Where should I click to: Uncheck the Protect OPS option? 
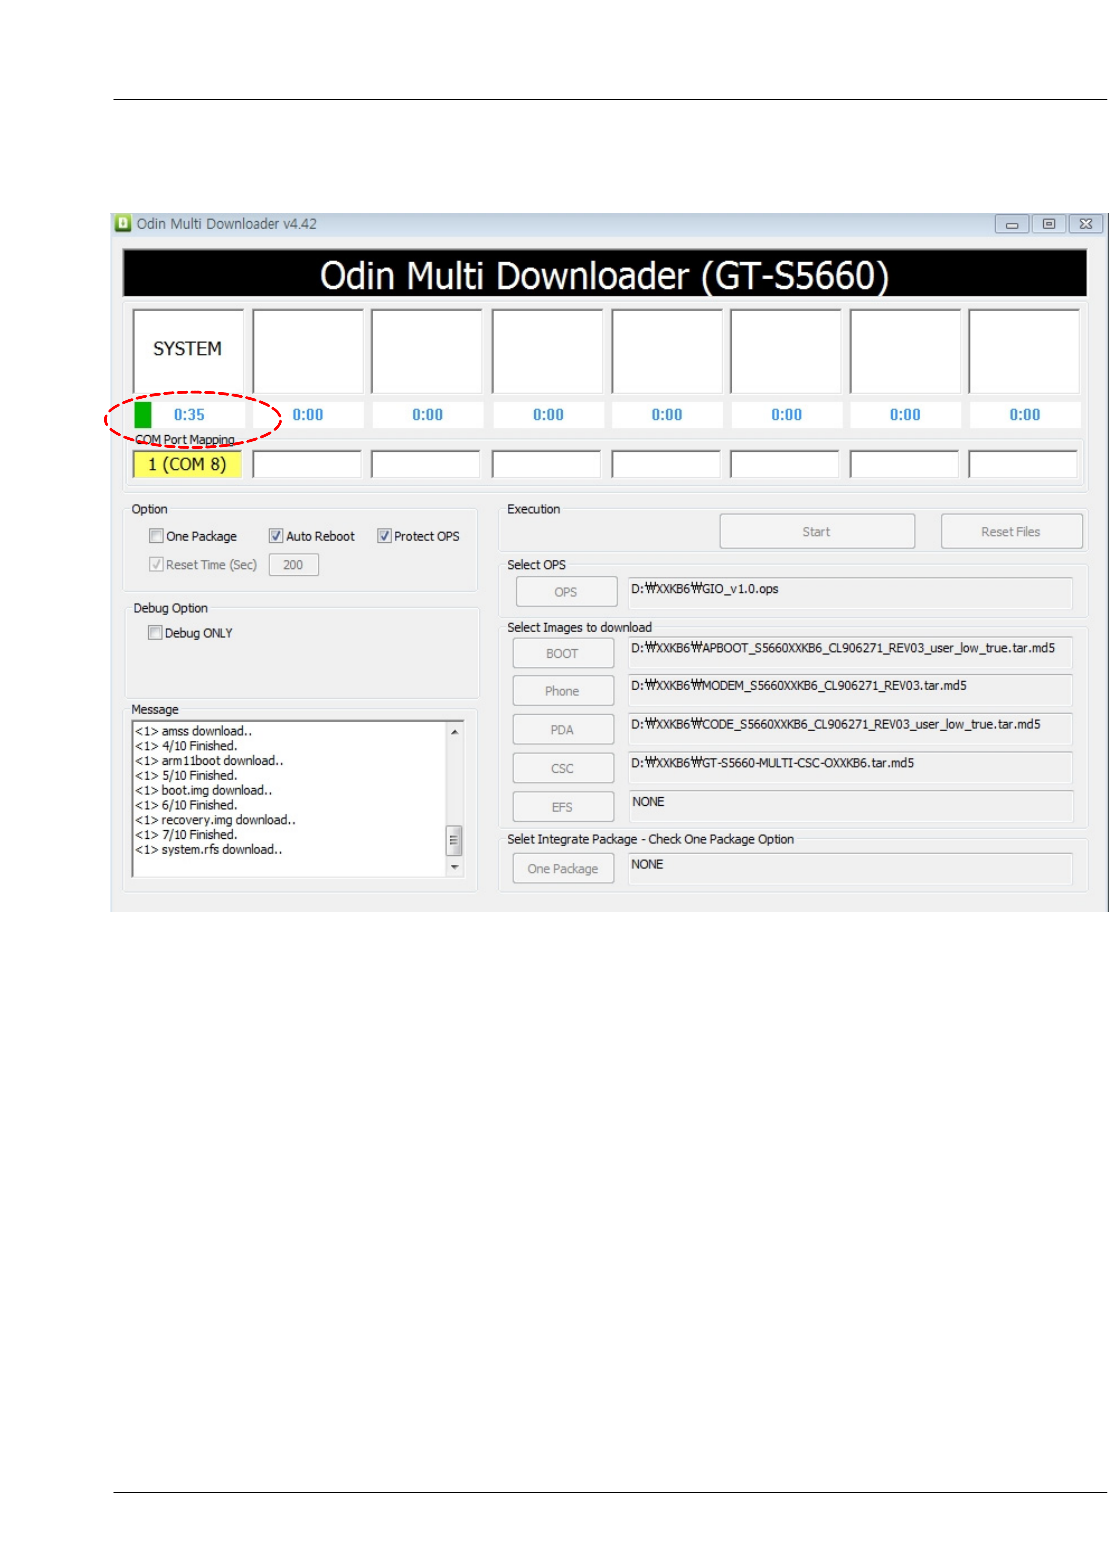[x=384, y=536]
